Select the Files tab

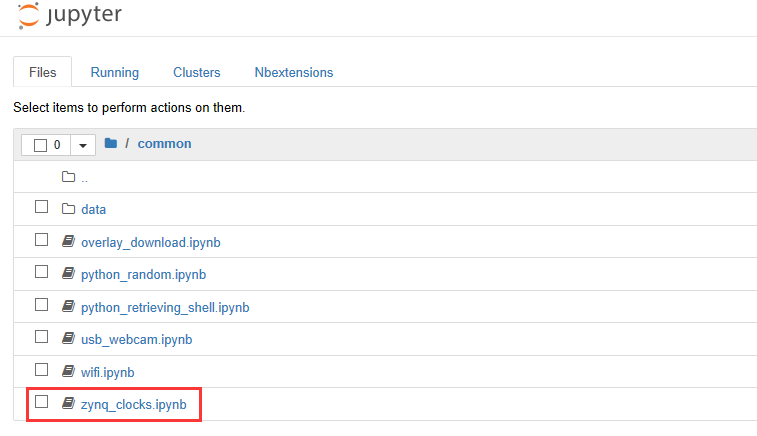tap(42, 72)
